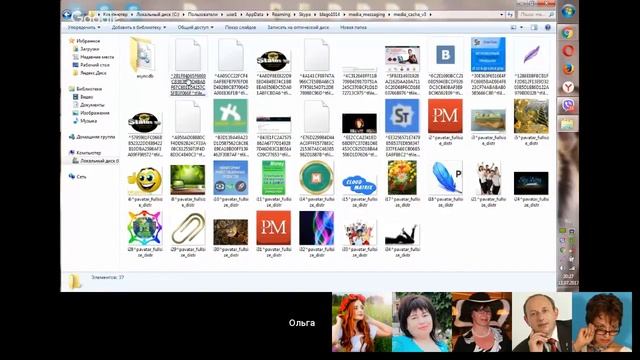Select the green X logo thumbnail
640x360 pixels.
pos(231,116)
